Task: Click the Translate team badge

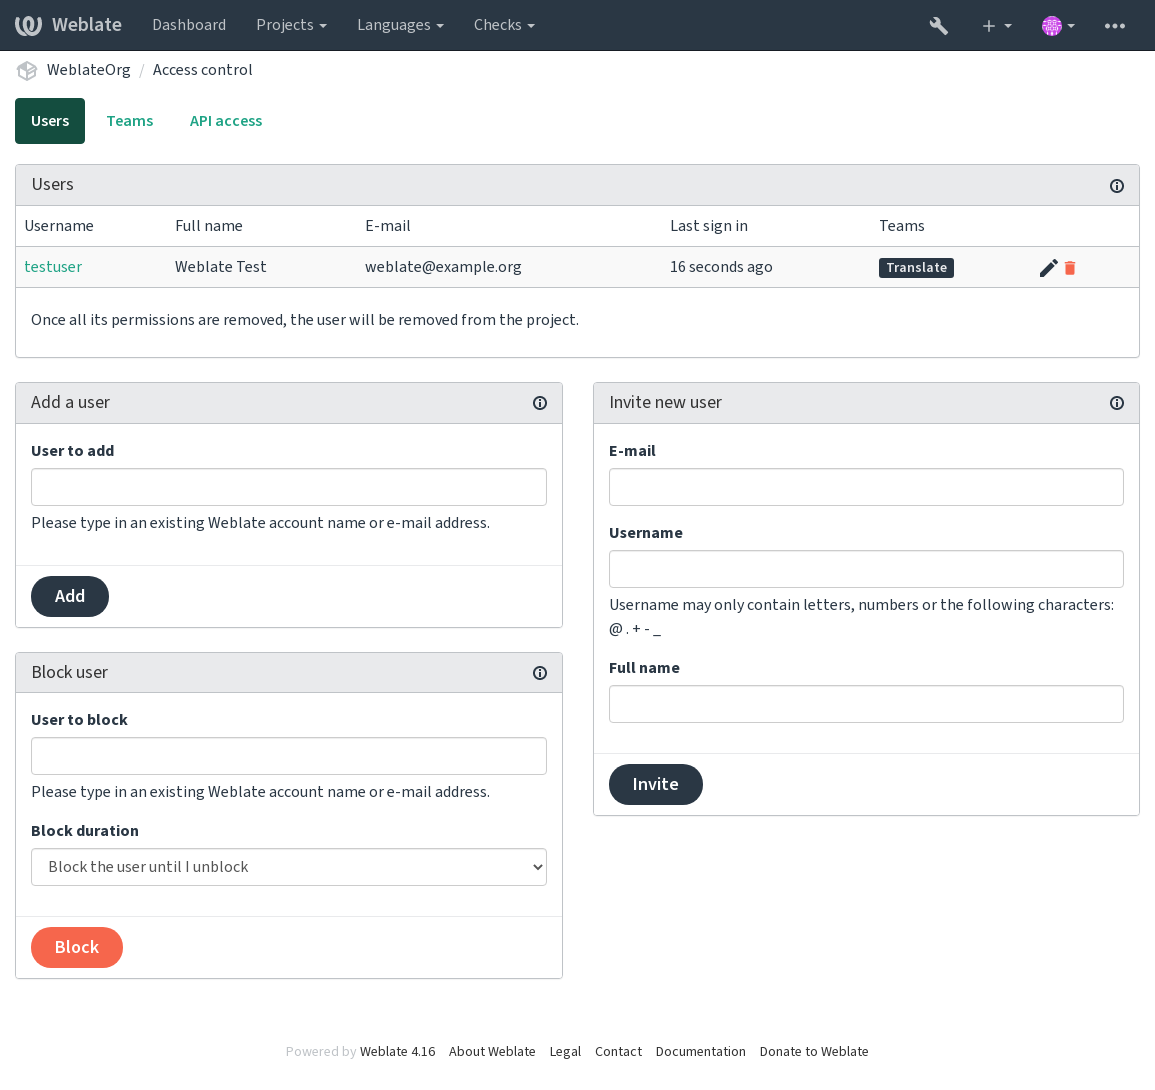Action: coord(916,267)
